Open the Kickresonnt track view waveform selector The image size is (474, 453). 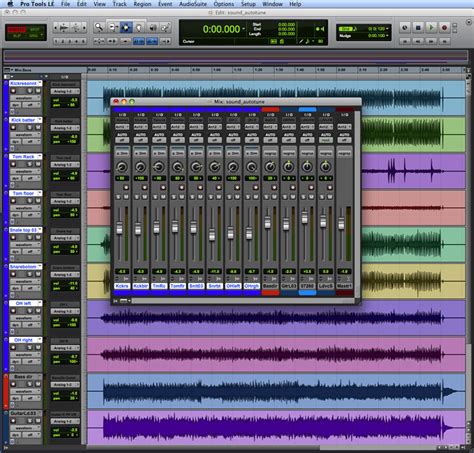click(25, 98)
